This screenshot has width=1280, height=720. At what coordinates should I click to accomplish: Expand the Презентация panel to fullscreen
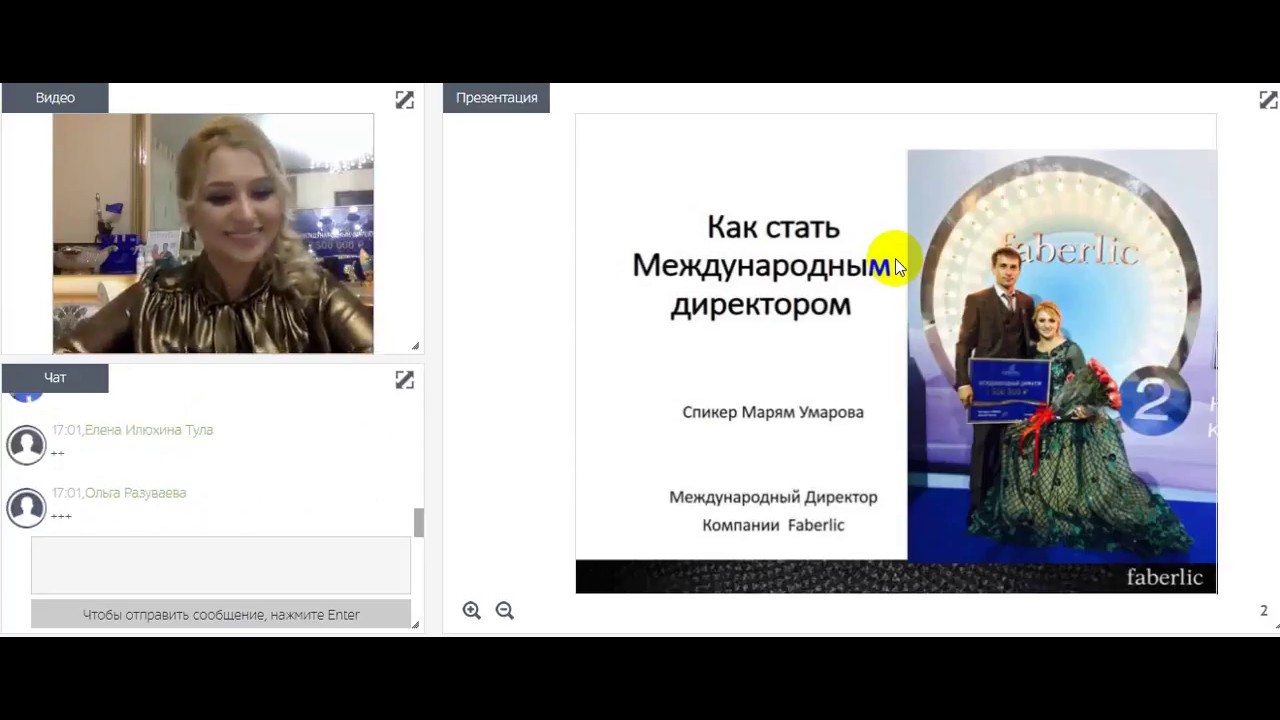1268,99
